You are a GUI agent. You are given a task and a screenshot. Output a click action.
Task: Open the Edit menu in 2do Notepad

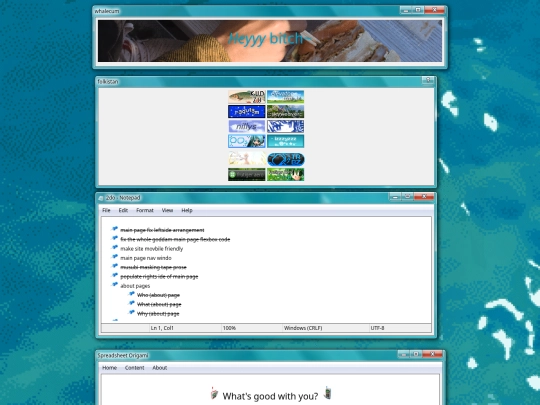pyautogui.click(x=123, y=210)
